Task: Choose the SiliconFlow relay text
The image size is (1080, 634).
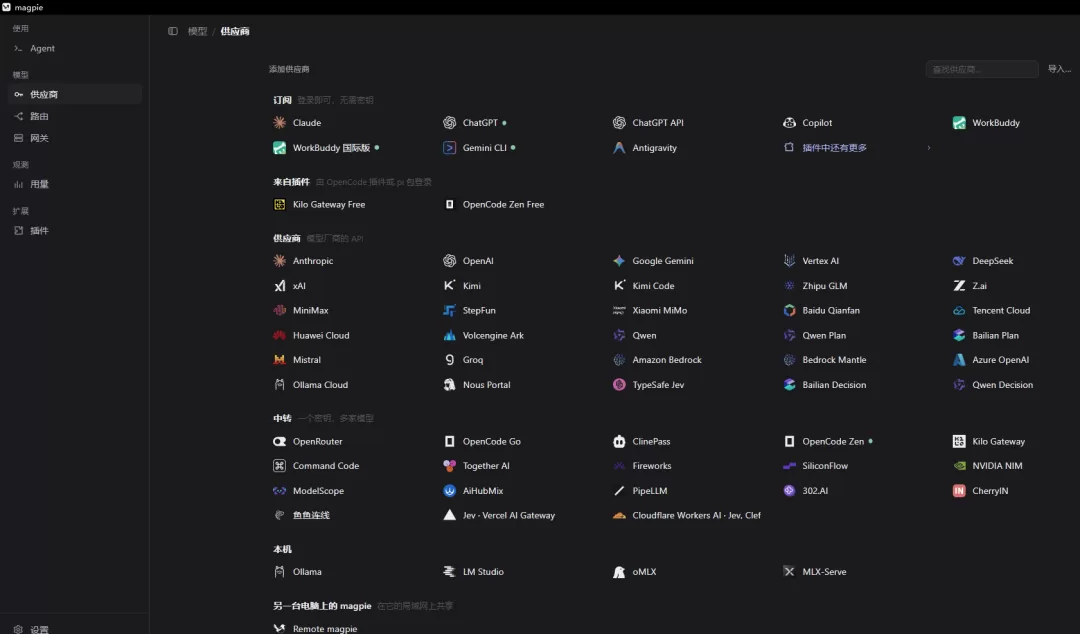Action: (825, 466)
